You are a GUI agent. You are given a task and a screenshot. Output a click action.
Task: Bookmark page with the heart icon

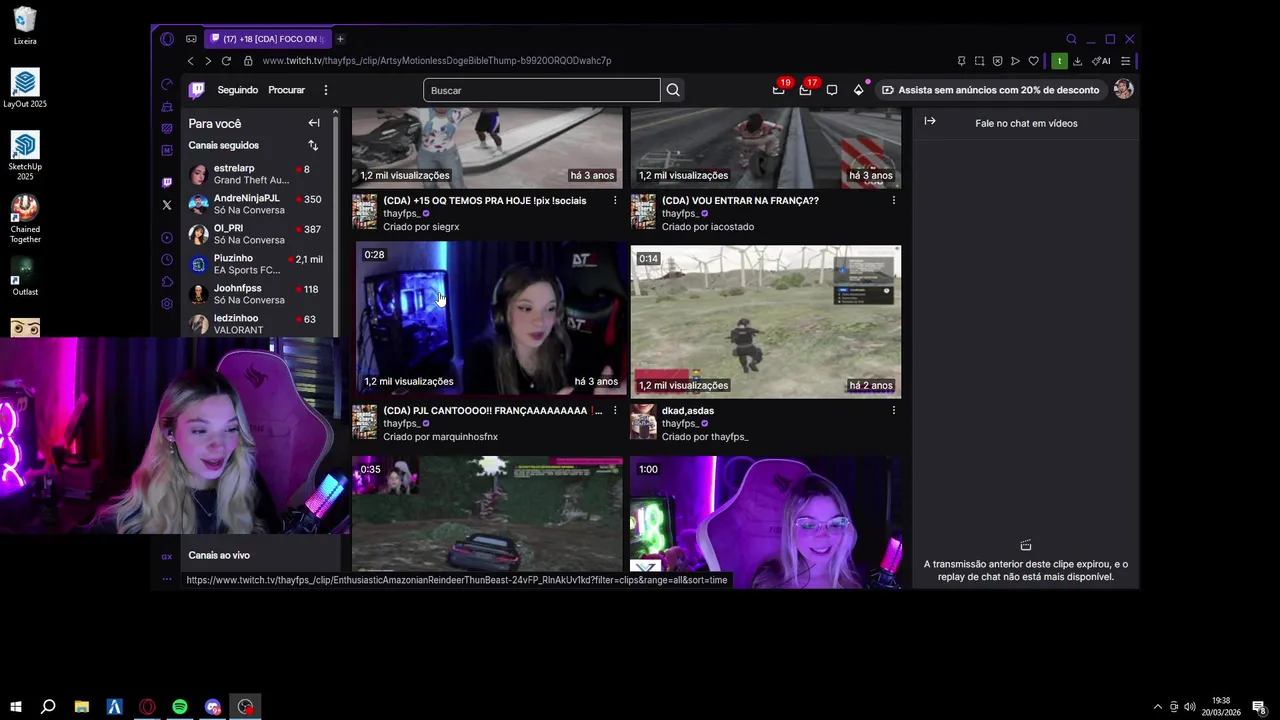1033,61
